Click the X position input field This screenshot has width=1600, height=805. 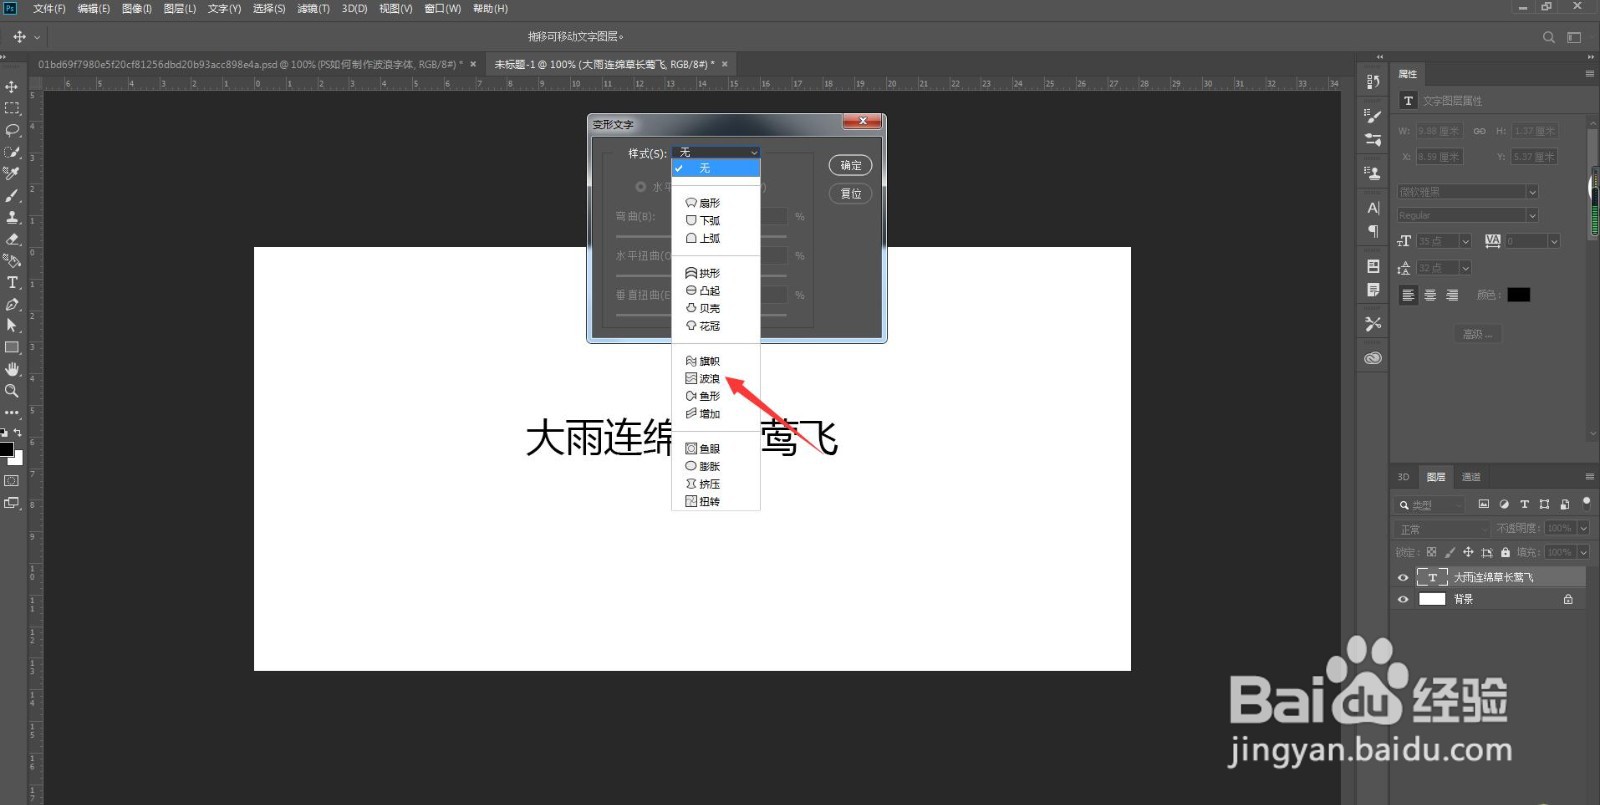1439,157
